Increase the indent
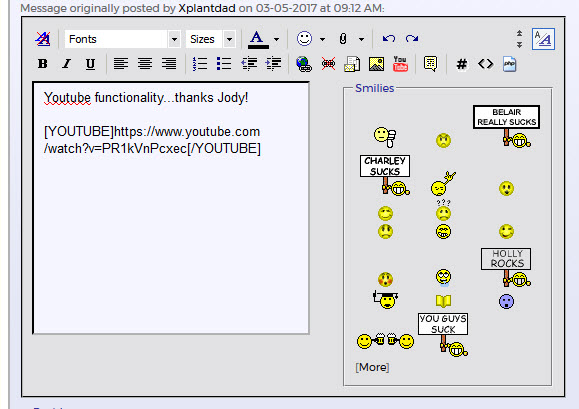Image resolution: width=579 pixels, height=409 pixels. click(x=273, y=64)
